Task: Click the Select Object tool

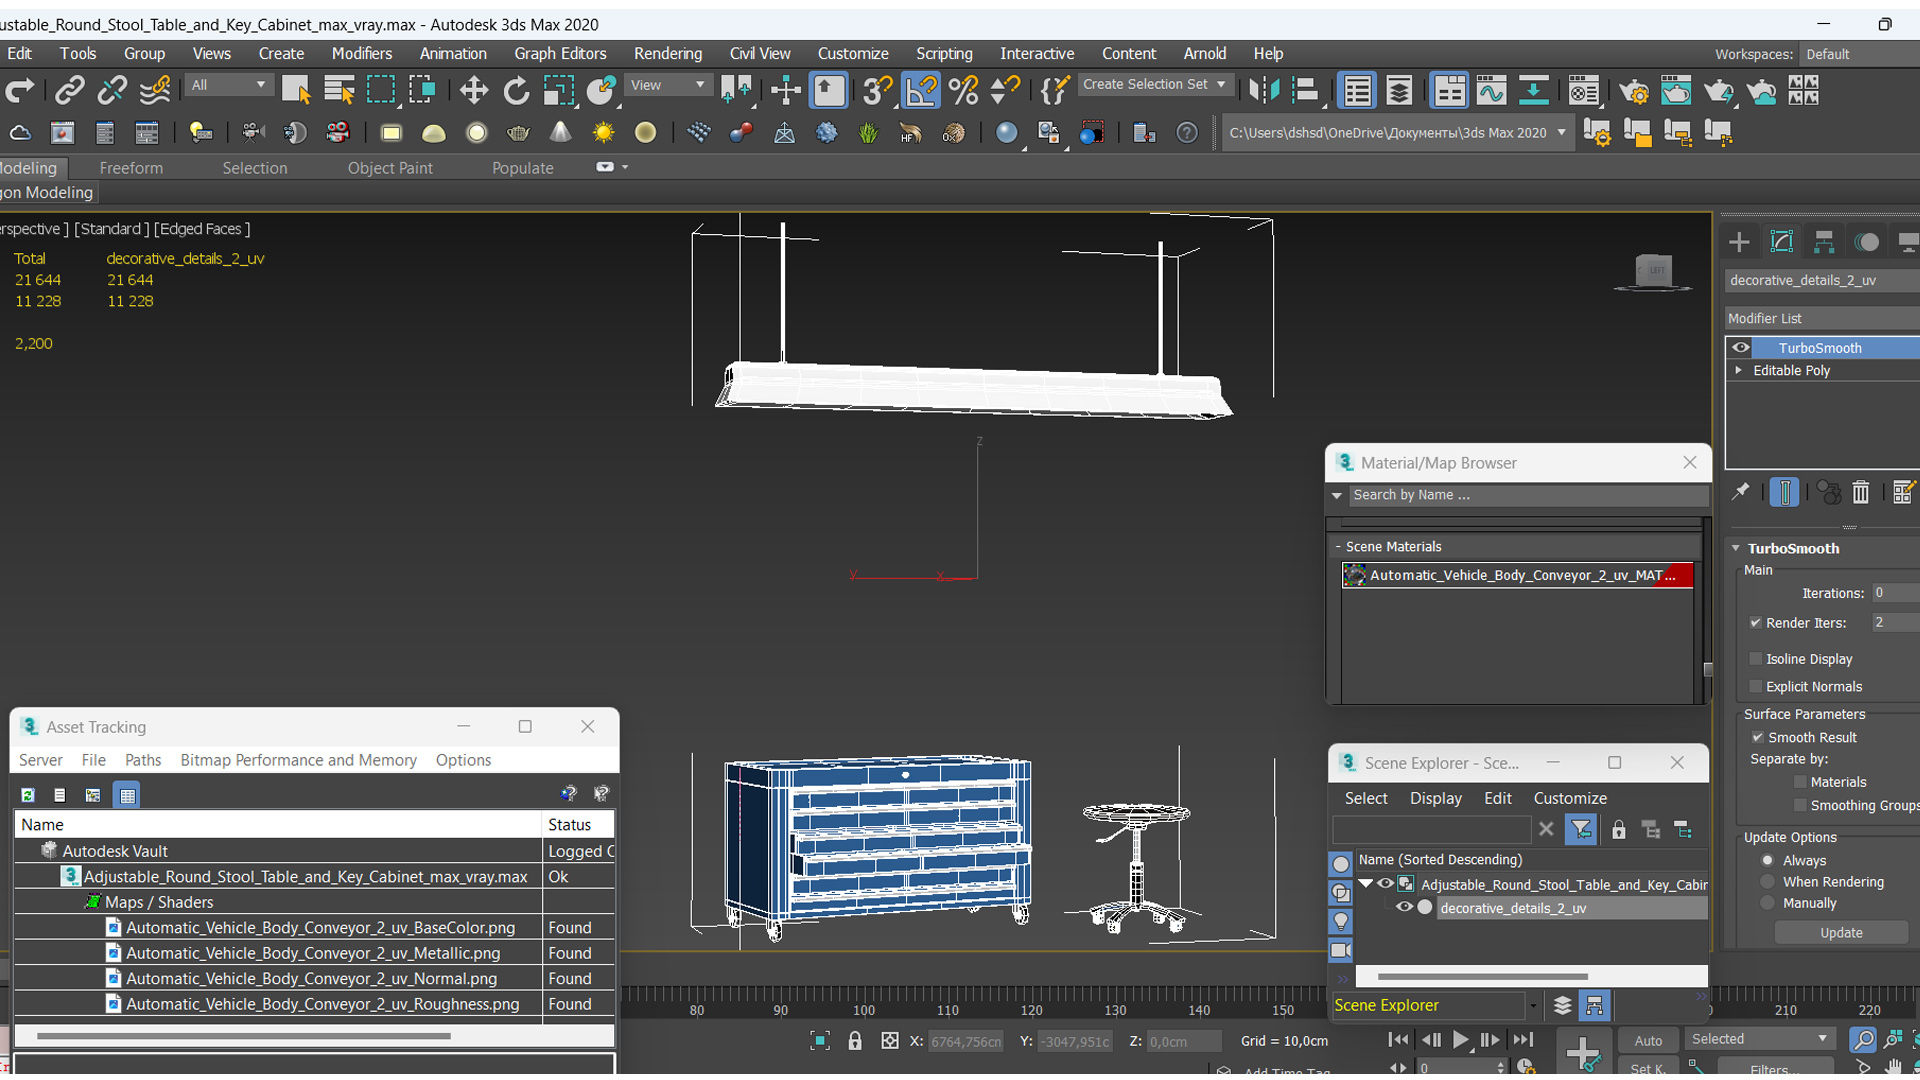Action: pos(296,91)
